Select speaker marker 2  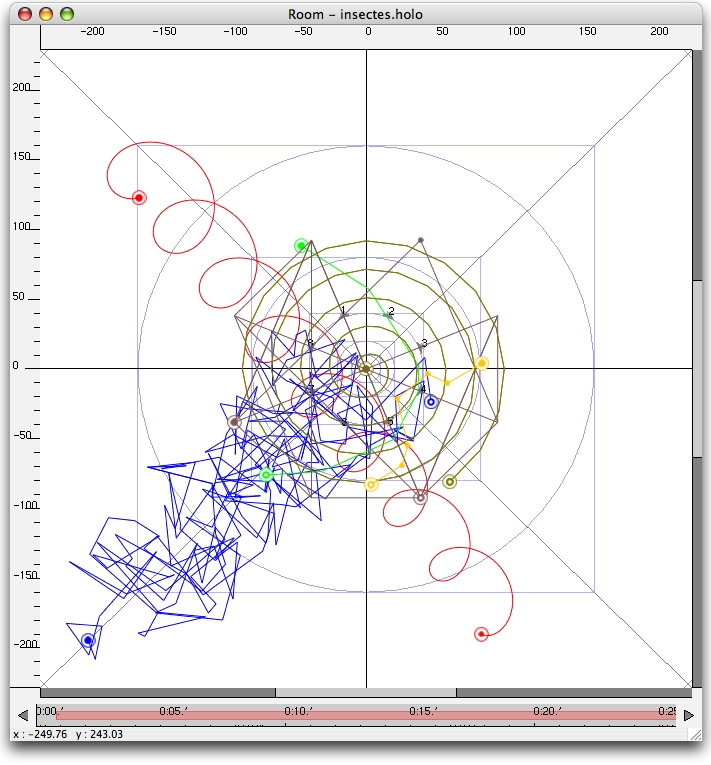point(389,314)
